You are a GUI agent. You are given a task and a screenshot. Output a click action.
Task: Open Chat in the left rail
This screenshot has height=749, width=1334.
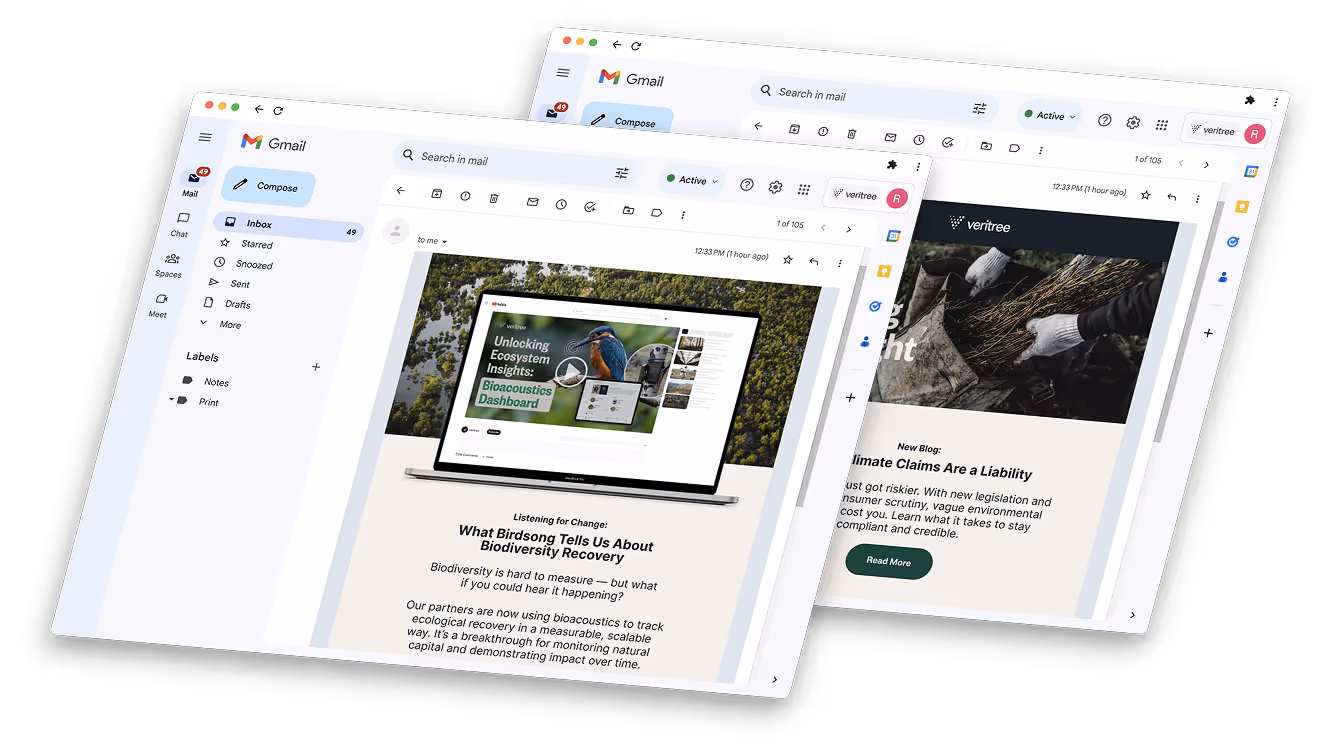tap(181, 224)
